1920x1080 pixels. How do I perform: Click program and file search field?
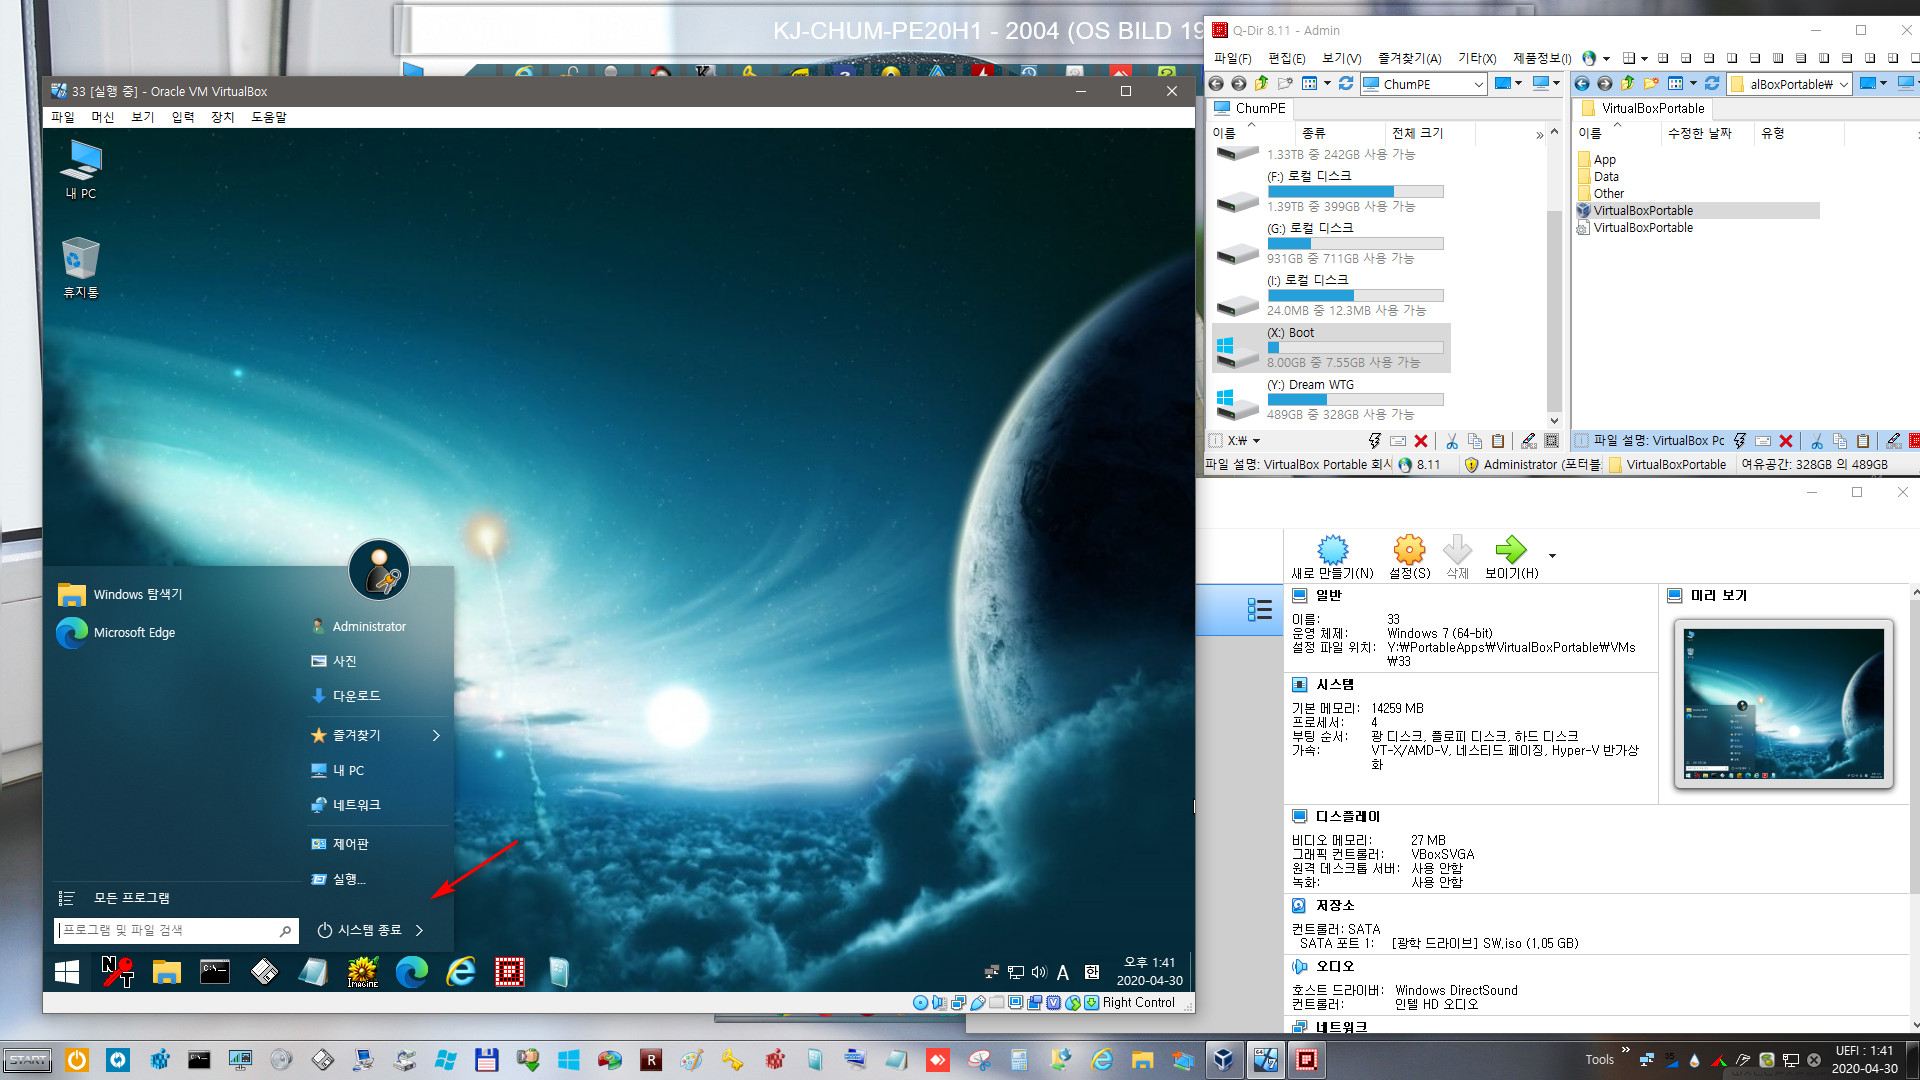coord(176,930)
